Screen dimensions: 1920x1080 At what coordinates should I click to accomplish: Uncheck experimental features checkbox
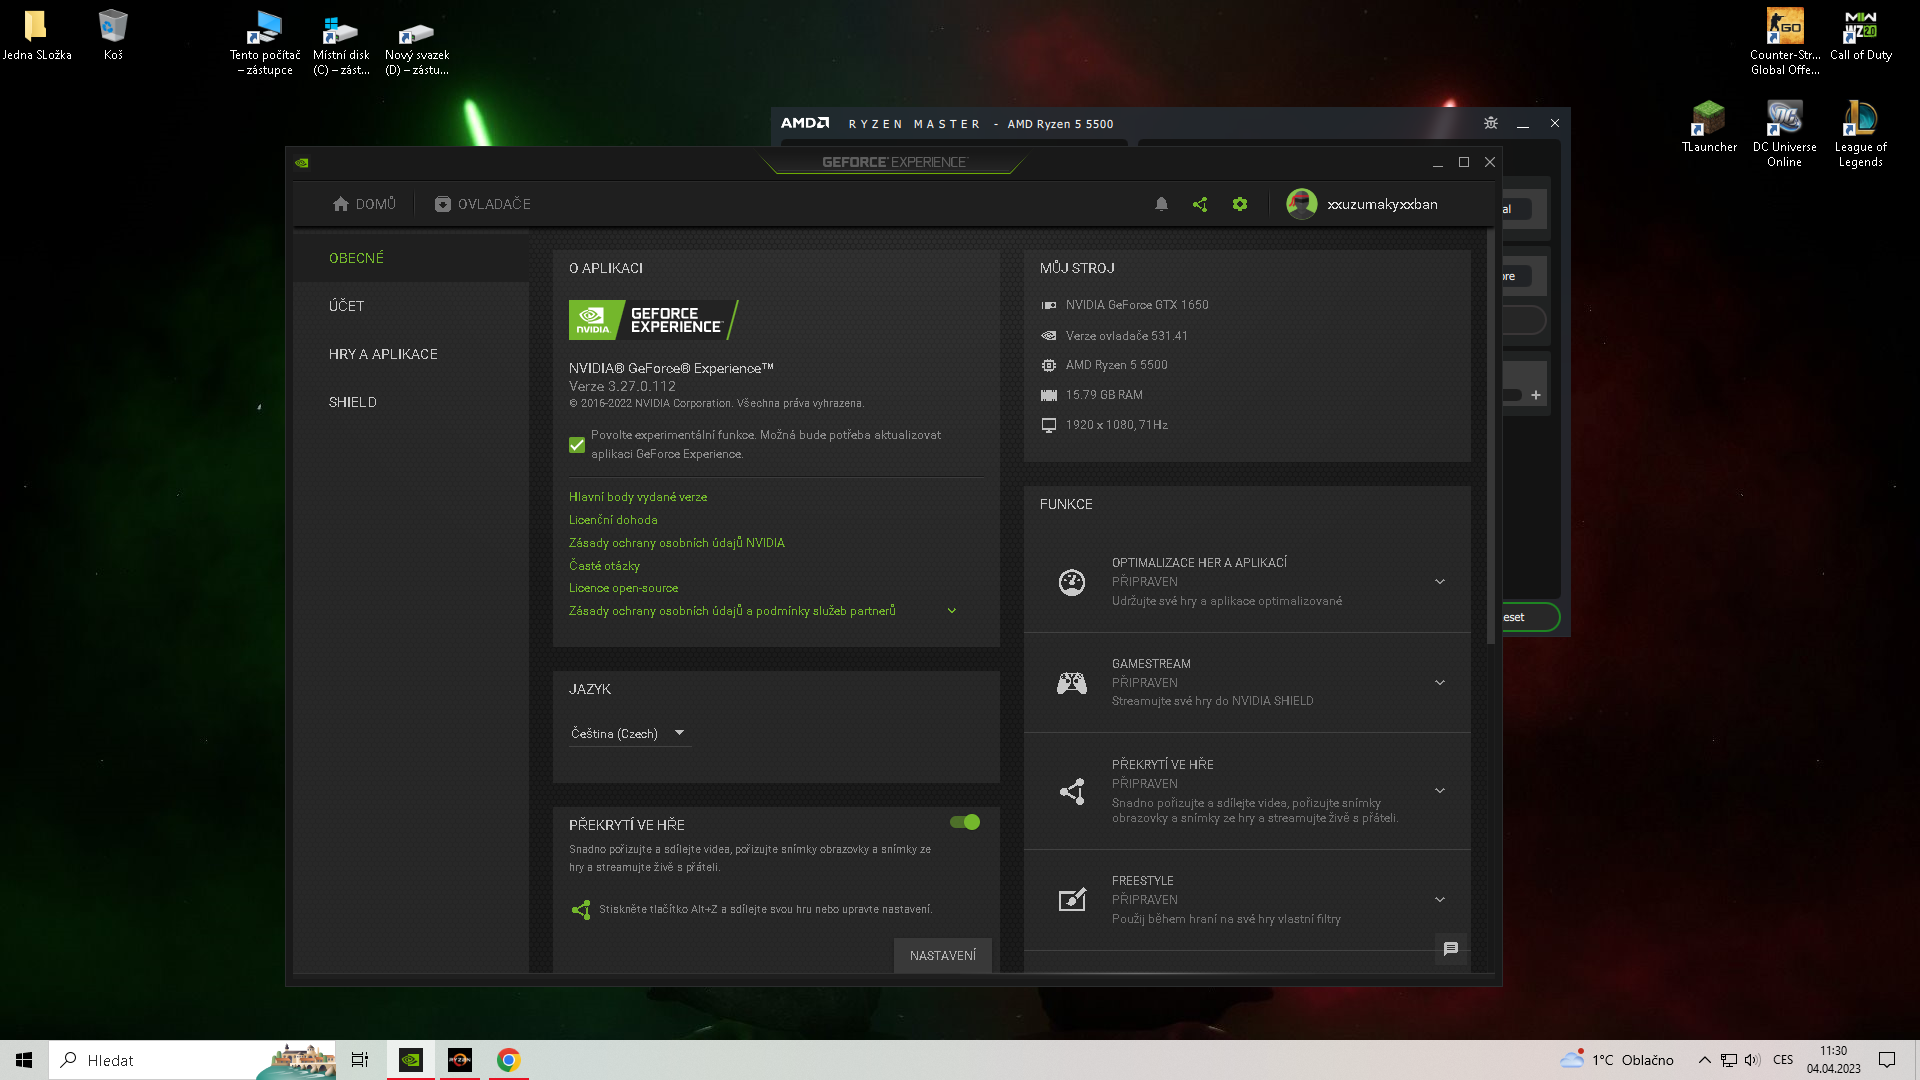[x=577, y=445]
